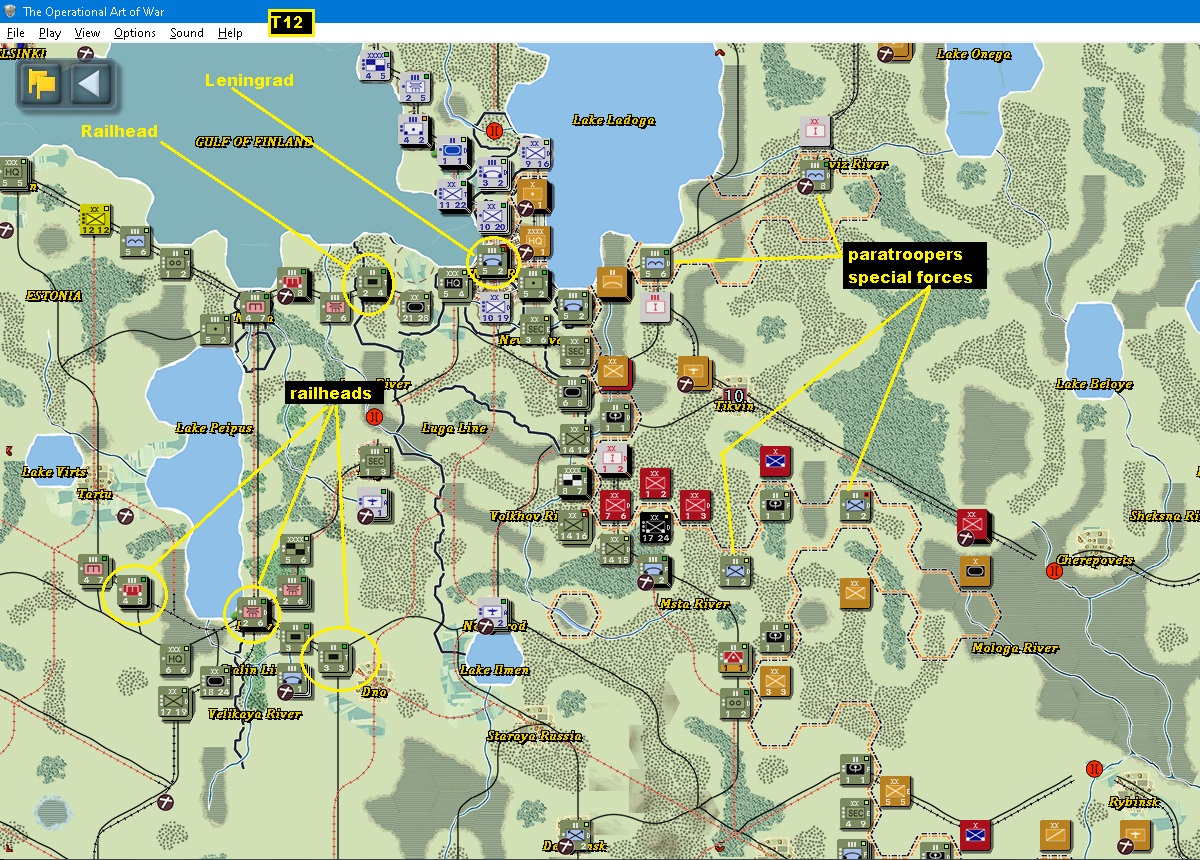1200x860 pixels.
Task: Select the orange armored unit near Cherepovets
Action: pyautogui.click(x=975, y=570)
